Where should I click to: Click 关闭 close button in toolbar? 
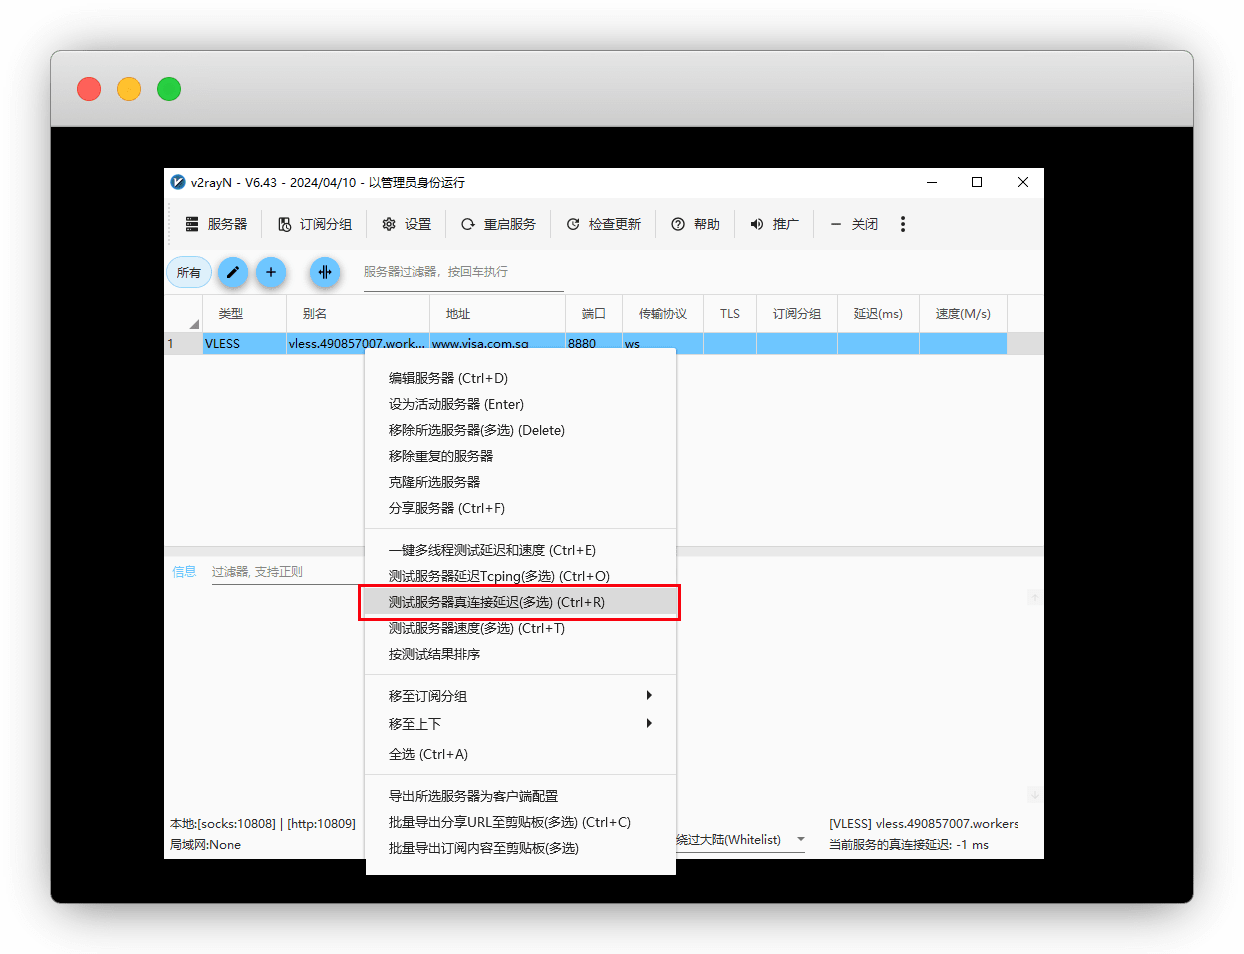[854, 224]
